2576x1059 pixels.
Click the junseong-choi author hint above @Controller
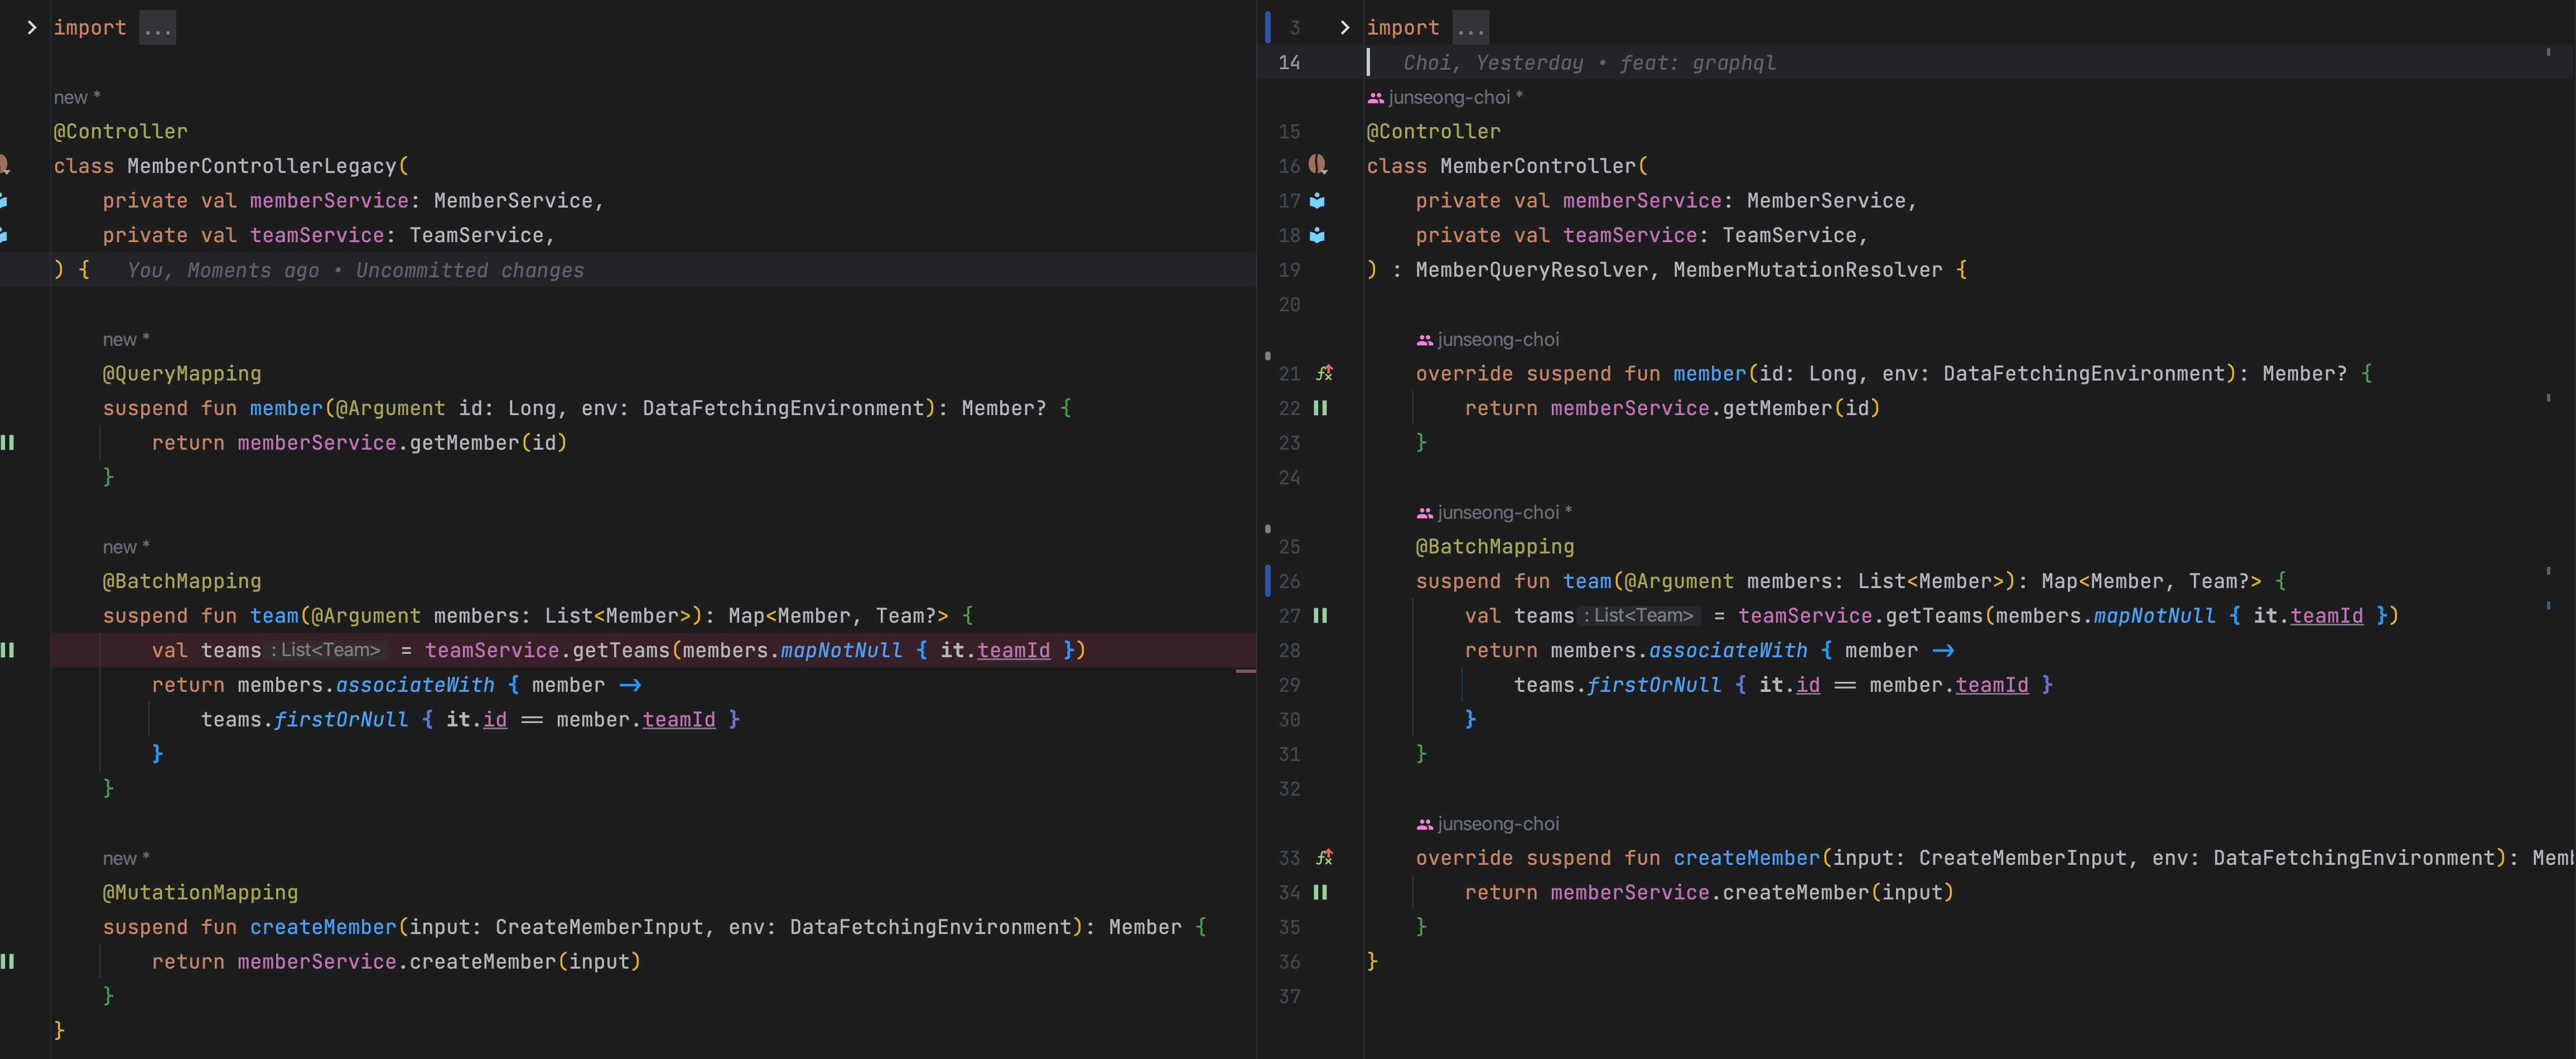(x=1447, y=97)
